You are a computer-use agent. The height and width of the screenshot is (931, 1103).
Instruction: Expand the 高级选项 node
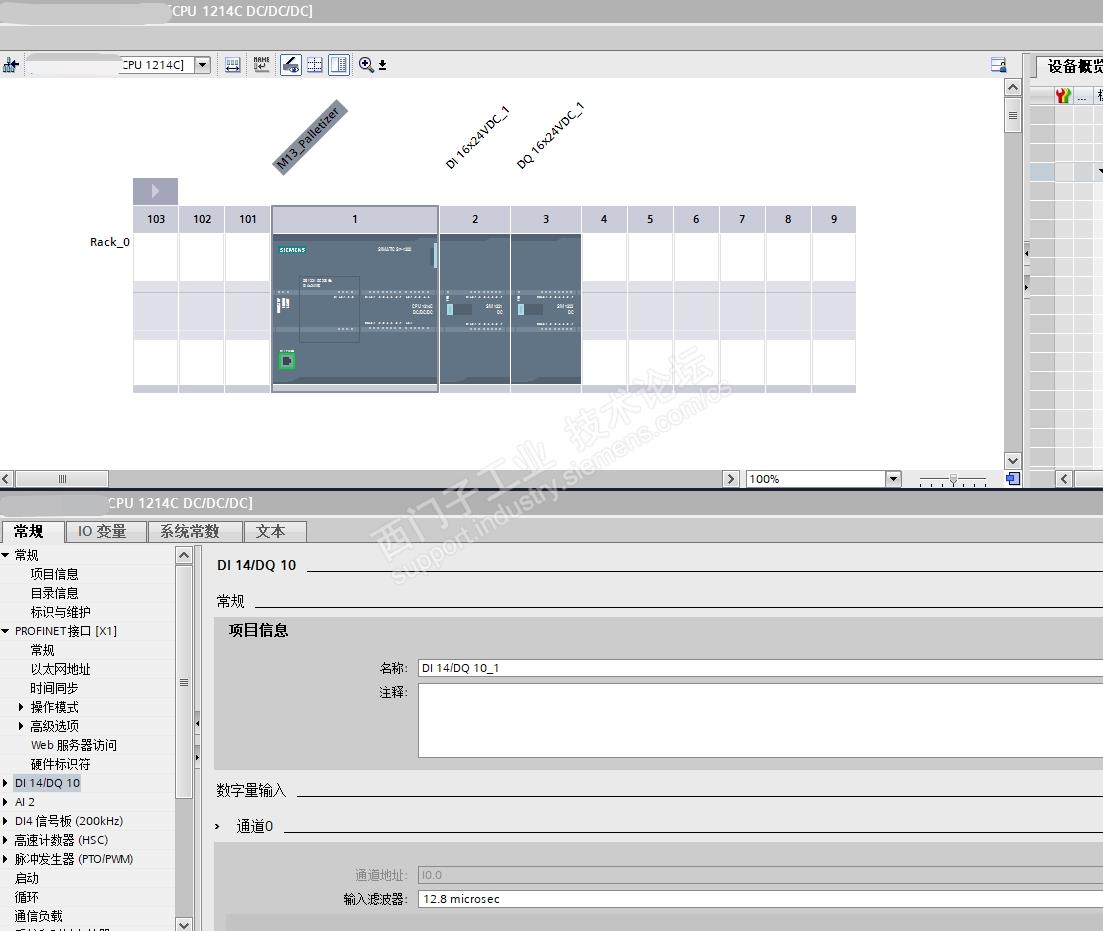[20, 726]
